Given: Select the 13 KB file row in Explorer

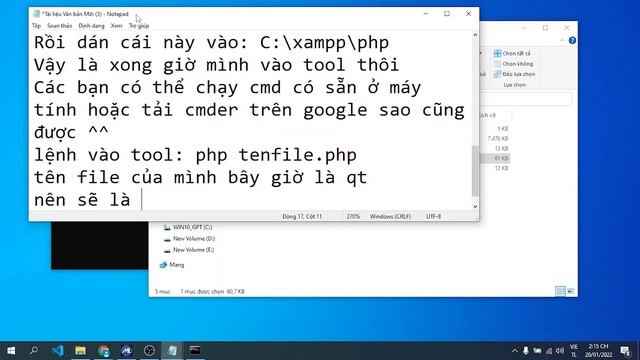Looking at the screenshot, I should coord(495,149).
